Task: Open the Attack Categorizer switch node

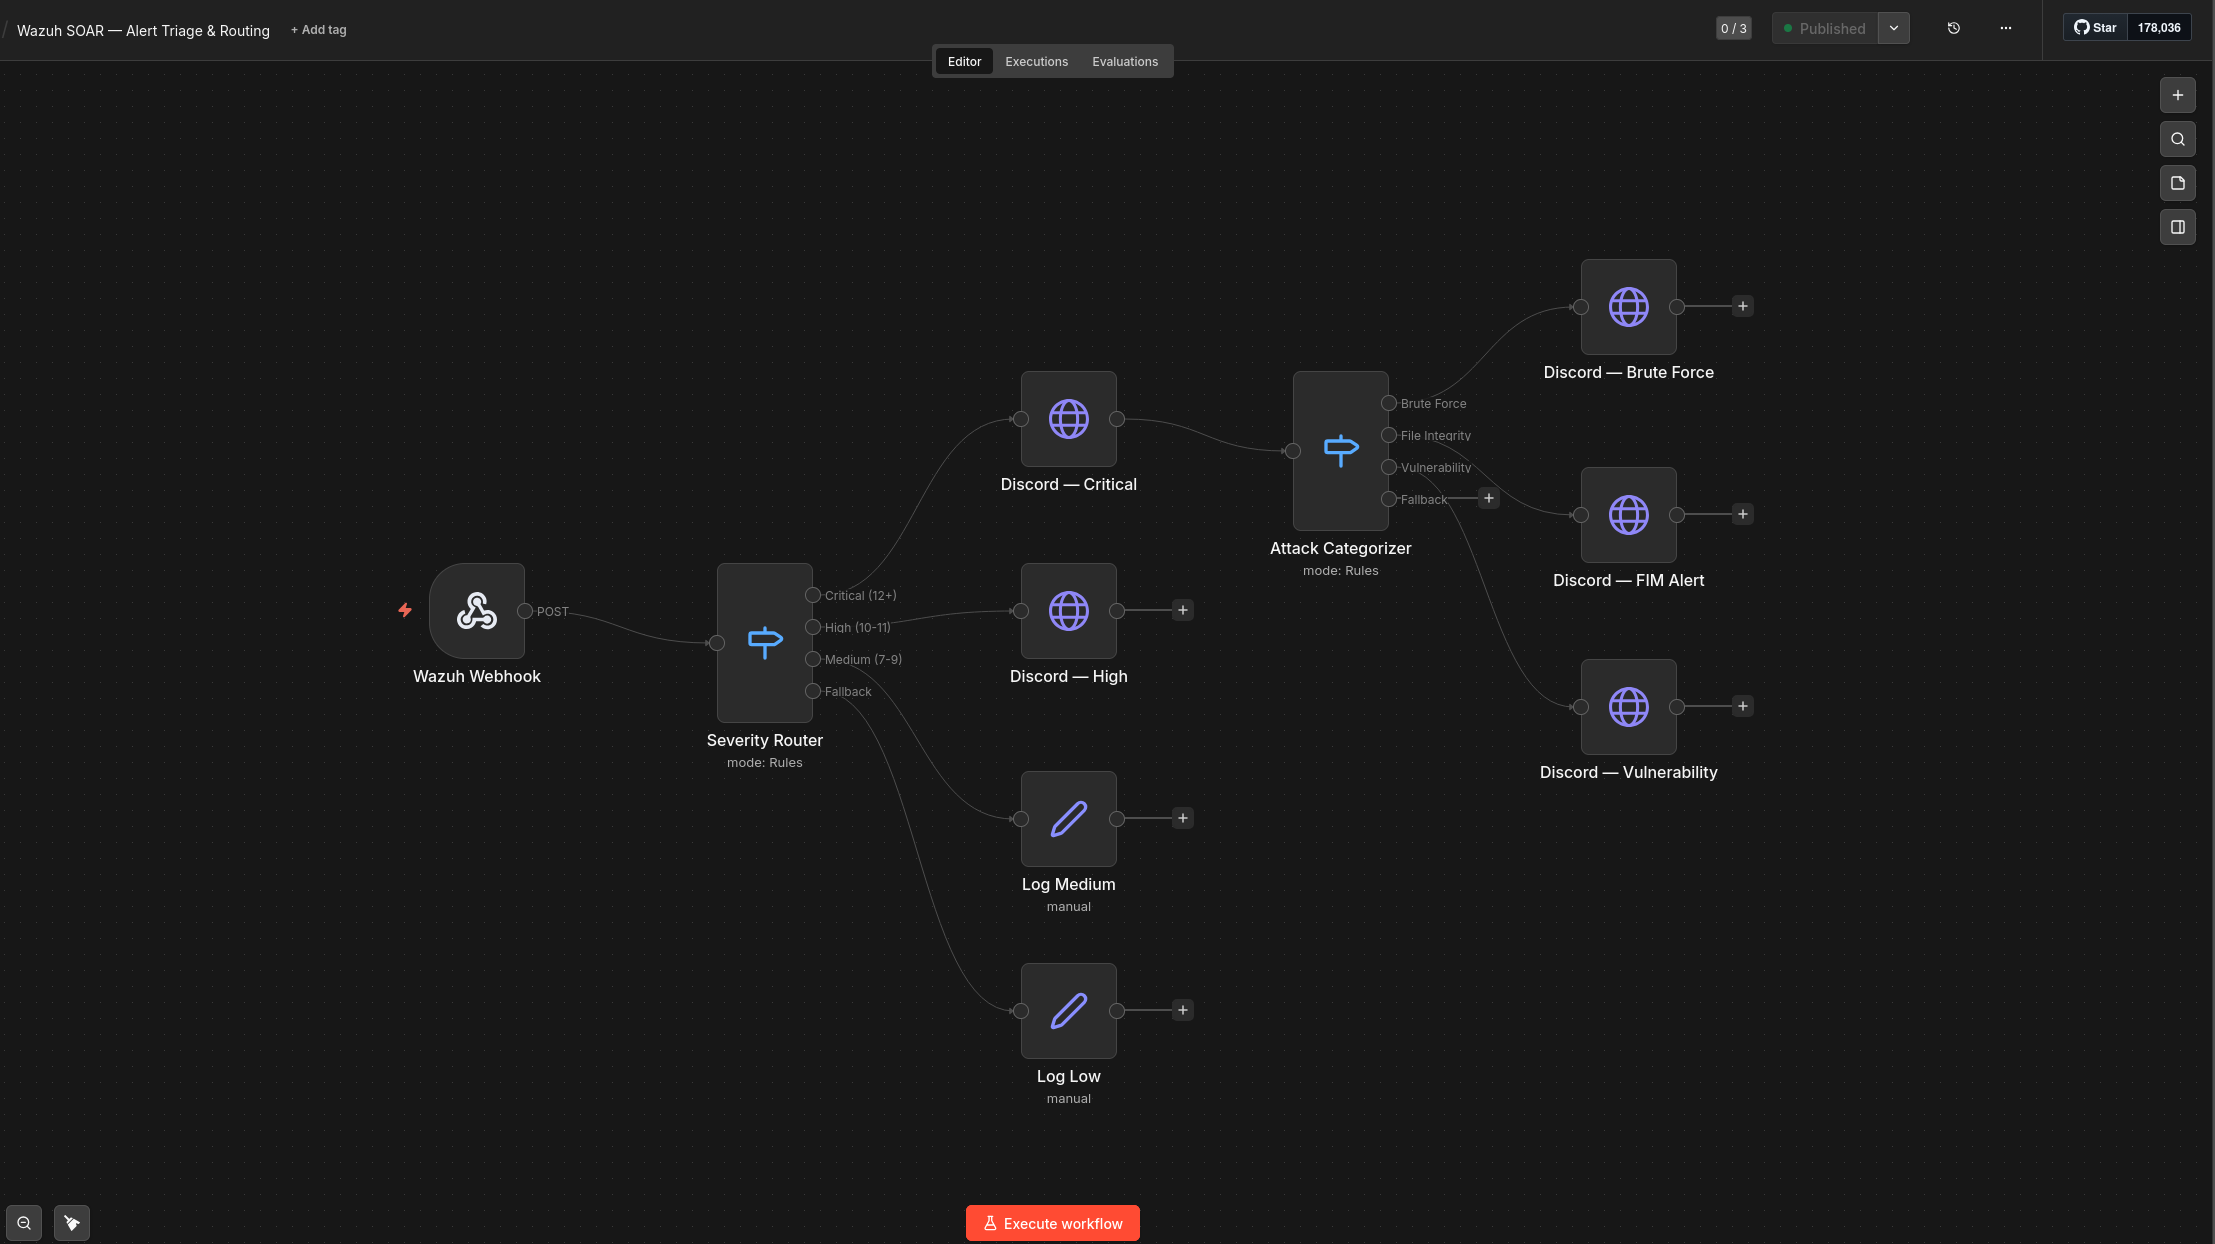Action: (1340, 451)
